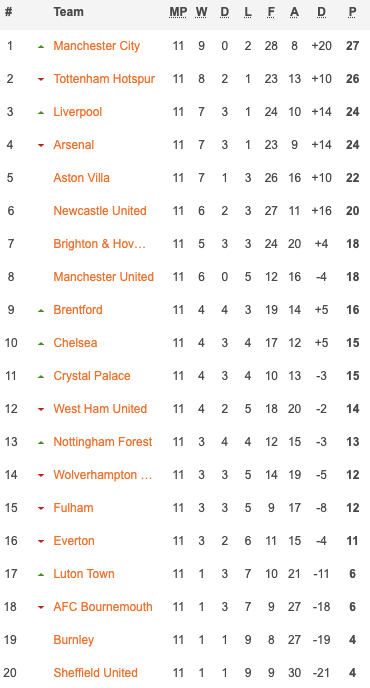Click the green up arrow beside Brentford

pyautogui.click(x=41, y=310)
